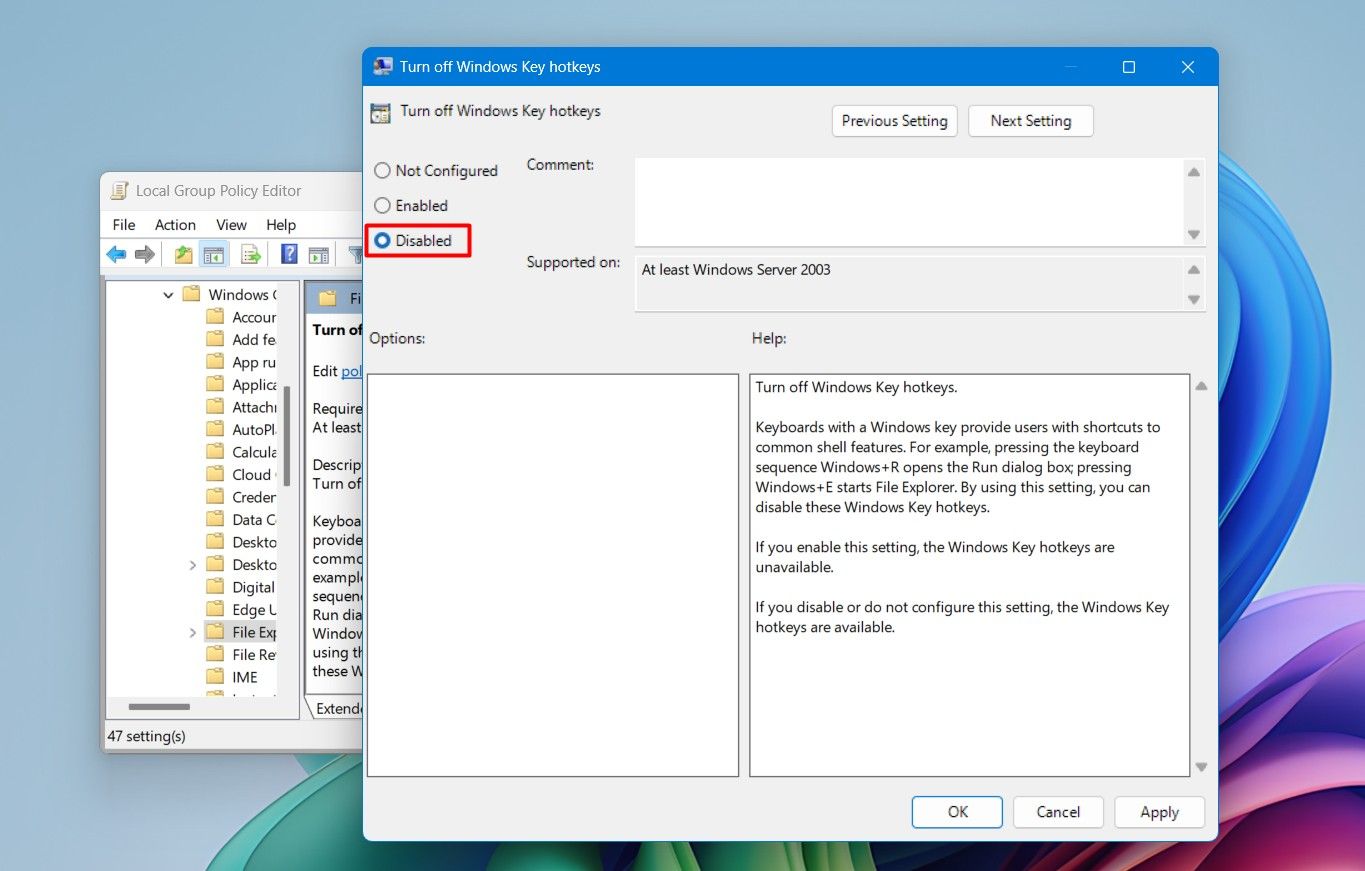
Task: Click inside the Options pane
Action: click(x=553, y=575)
